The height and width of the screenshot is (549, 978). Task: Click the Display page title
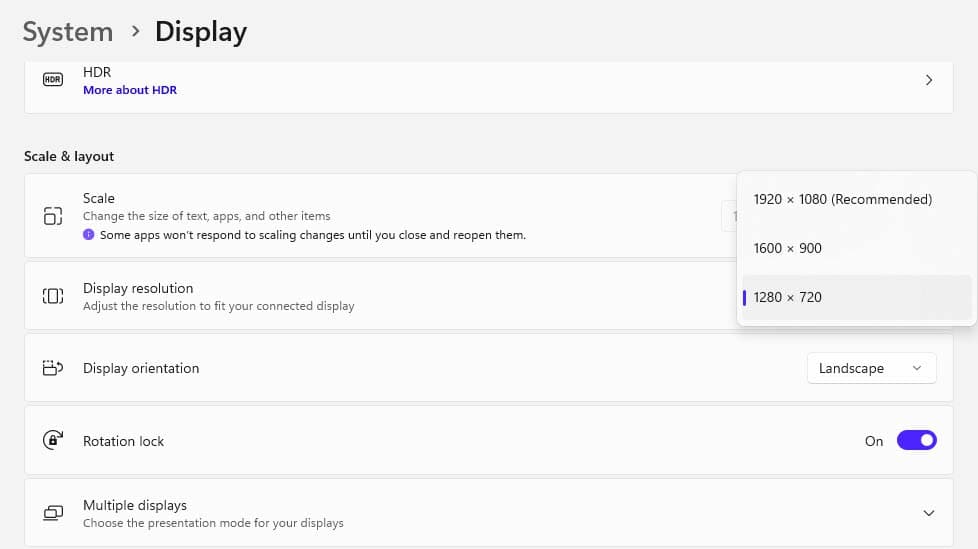pos(201,32)
